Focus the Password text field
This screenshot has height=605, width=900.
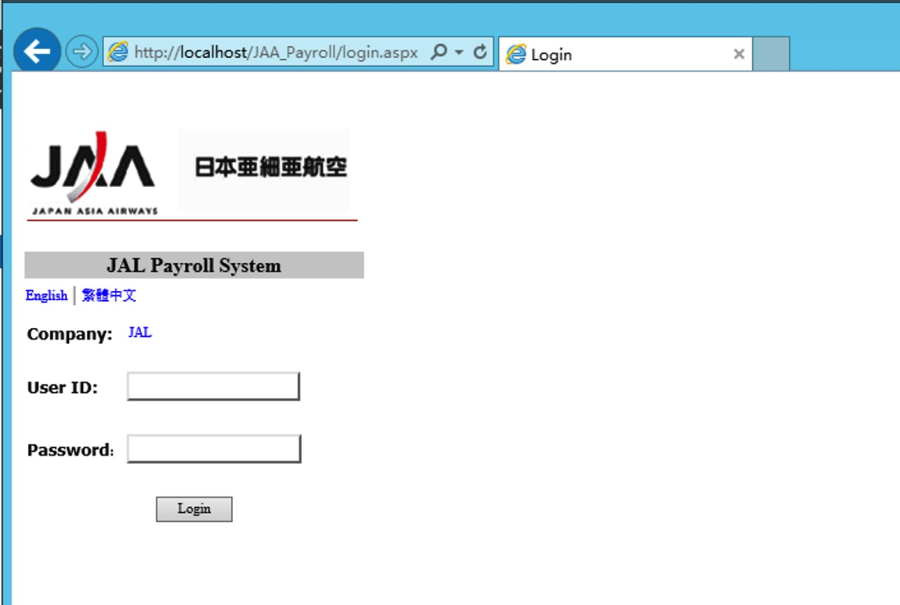click(x=213, y=450)
